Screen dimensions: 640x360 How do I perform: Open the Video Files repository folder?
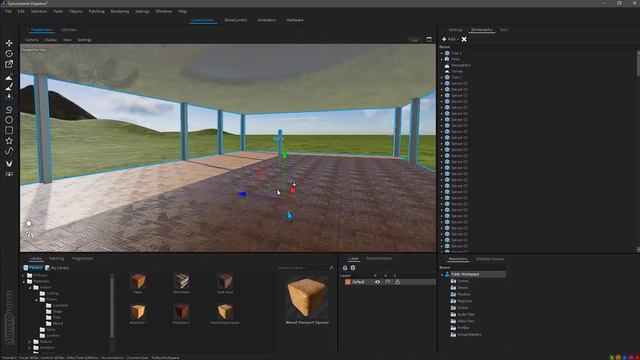[466, 321]
